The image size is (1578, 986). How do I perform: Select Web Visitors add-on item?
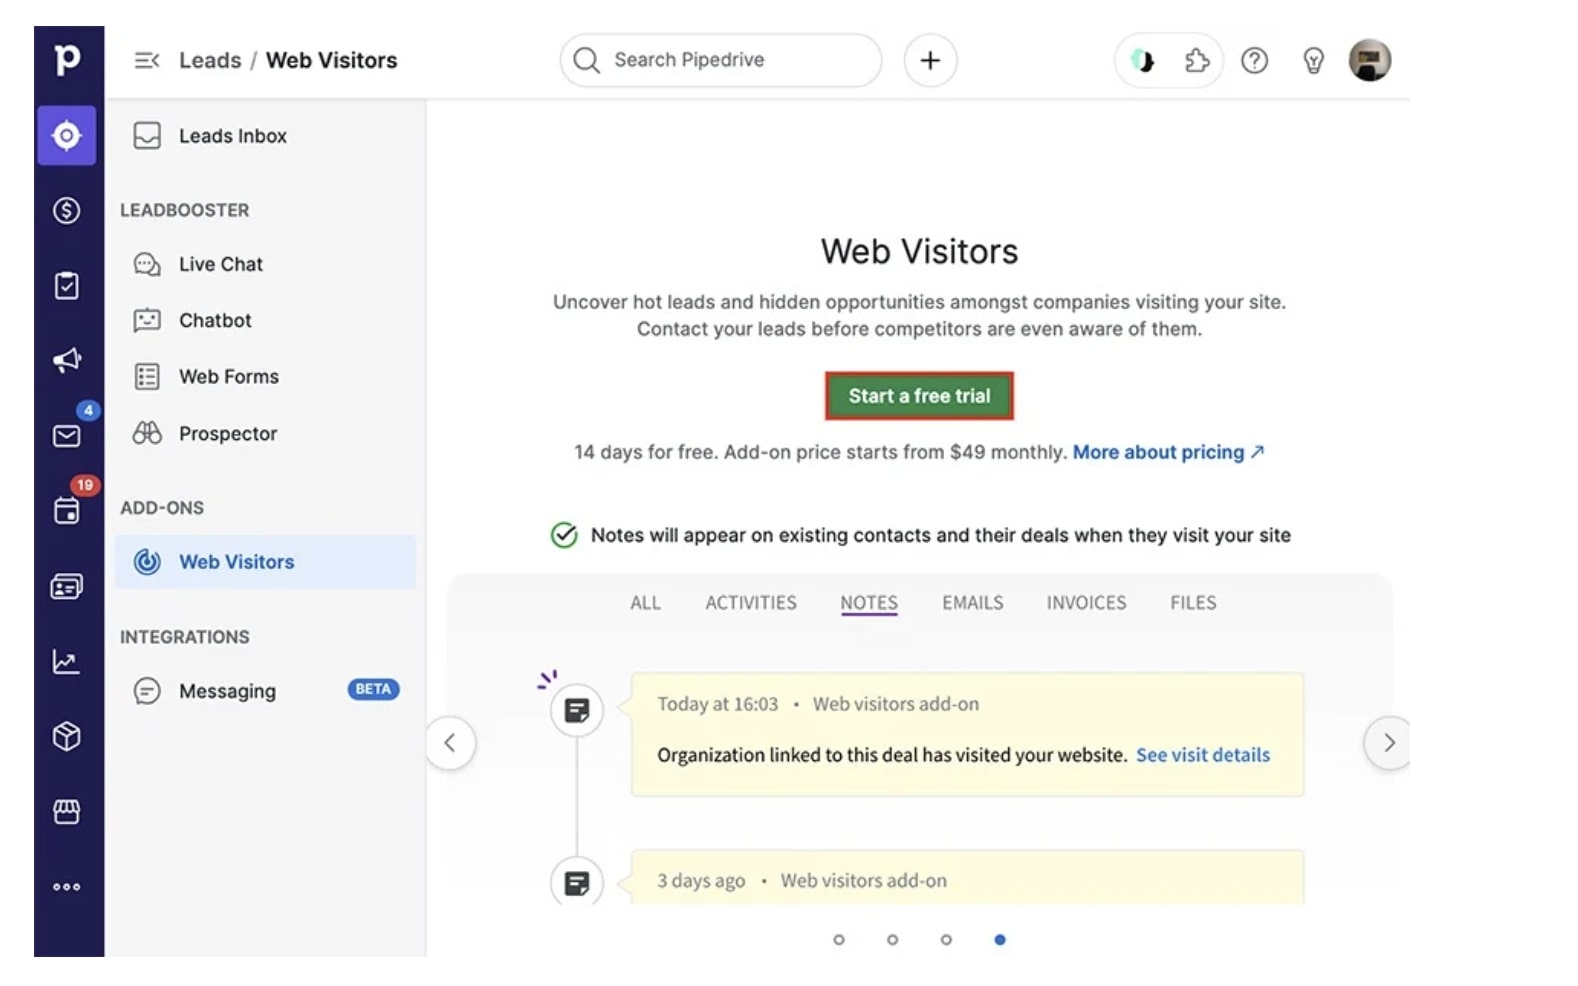tap(265, 562)
